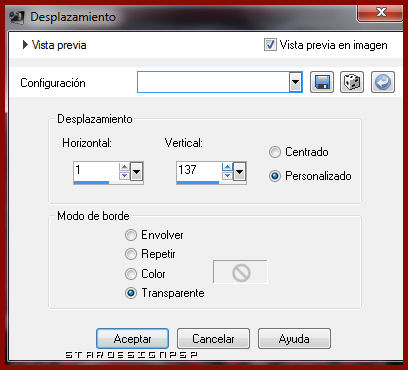Decrease the Vertical value with down arrow

227,175
